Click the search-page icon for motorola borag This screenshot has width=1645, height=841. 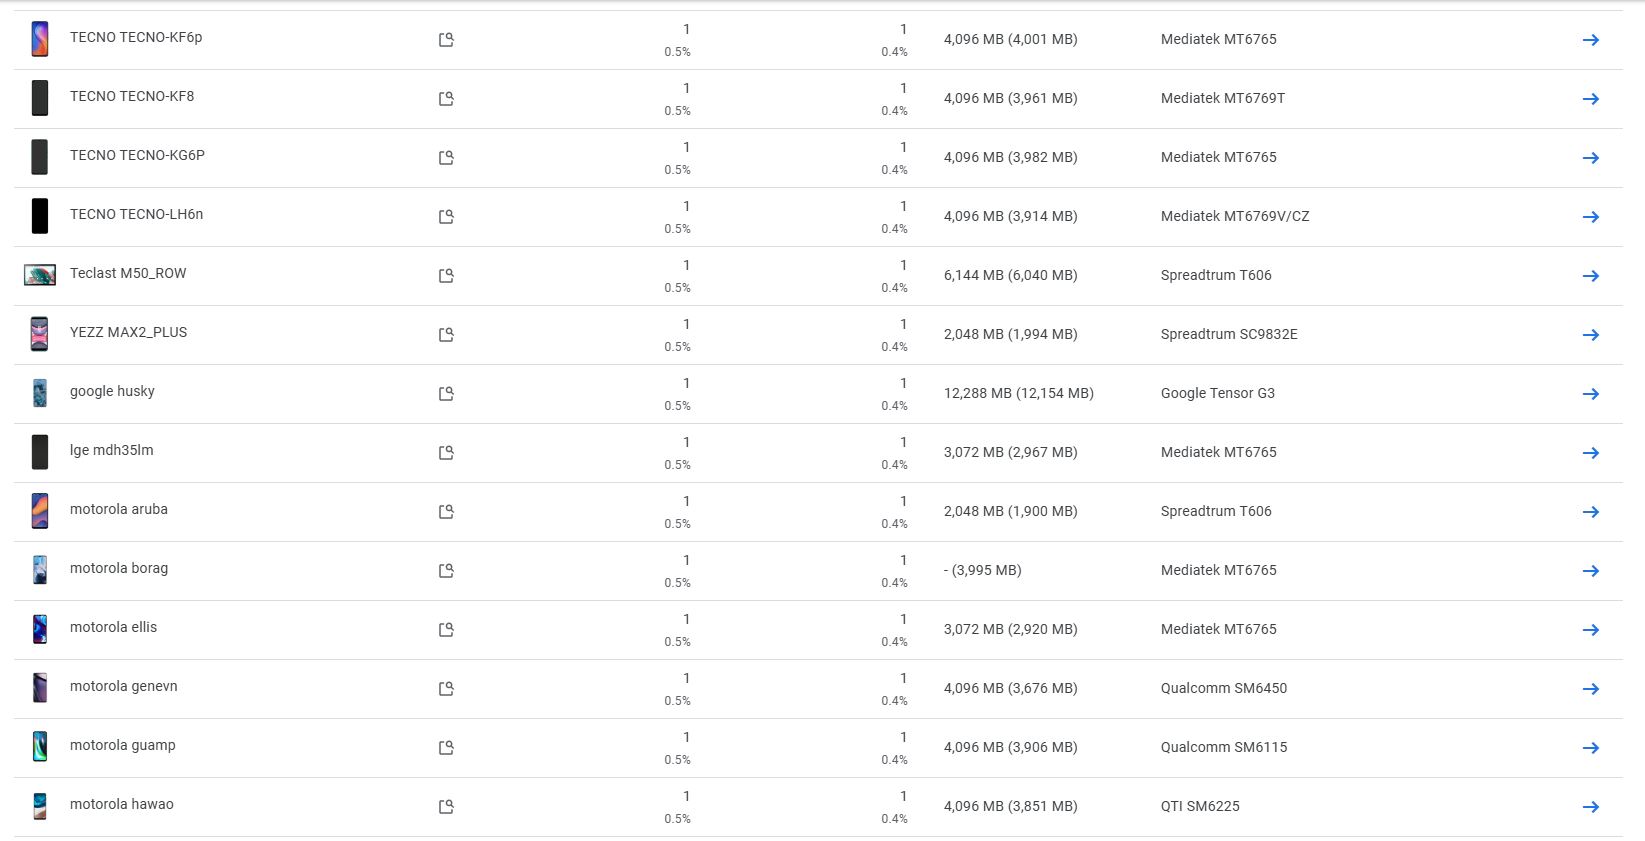click(446, 571)
